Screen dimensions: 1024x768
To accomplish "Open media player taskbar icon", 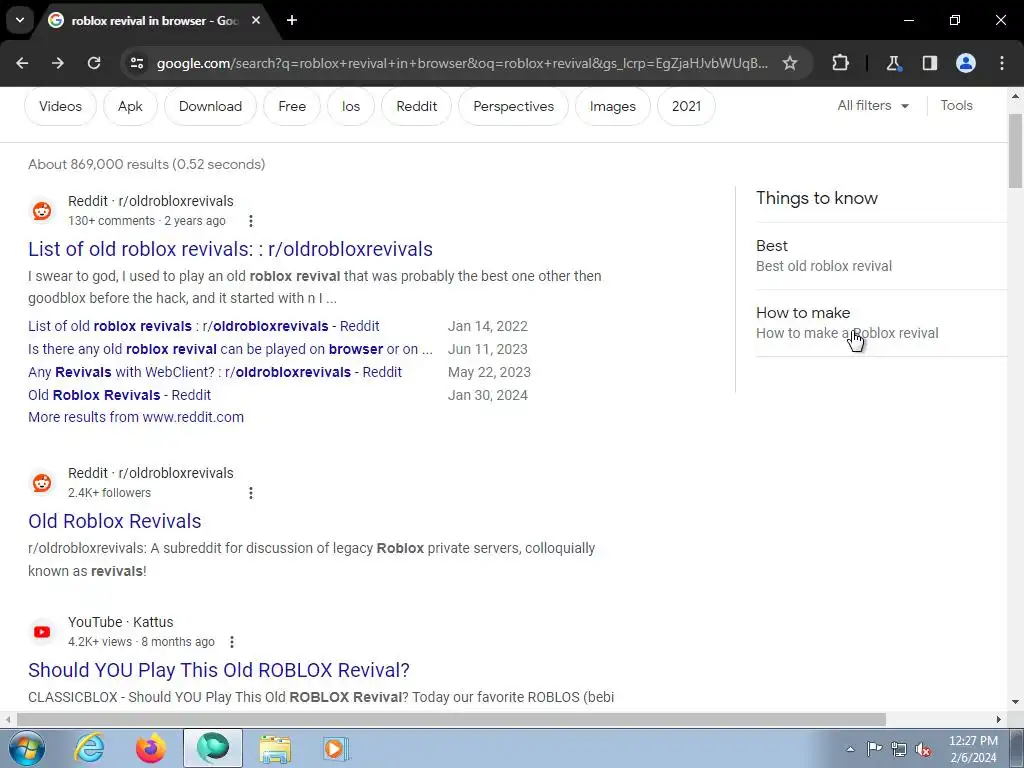I will point(336,748).
